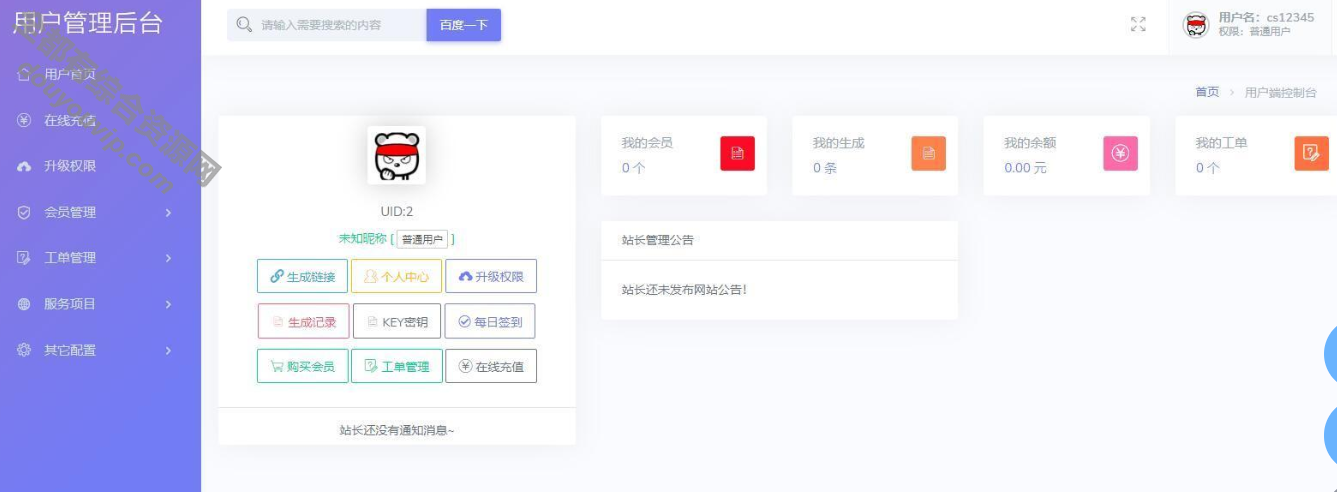The height and width of the screenshot is (492, 1337).
Task: Click the cloud icon beside sidebar 升级权限
Action: (x=24, y=167)
